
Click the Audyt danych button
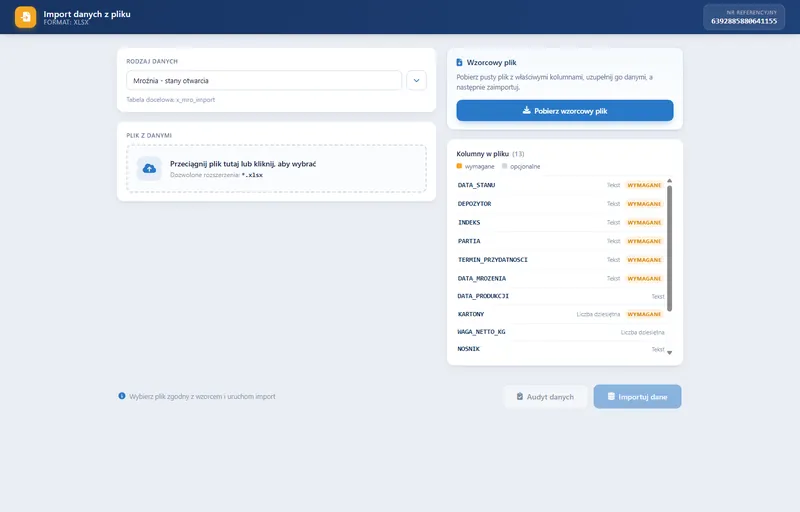pyautogui.click(x=545, y=397)
